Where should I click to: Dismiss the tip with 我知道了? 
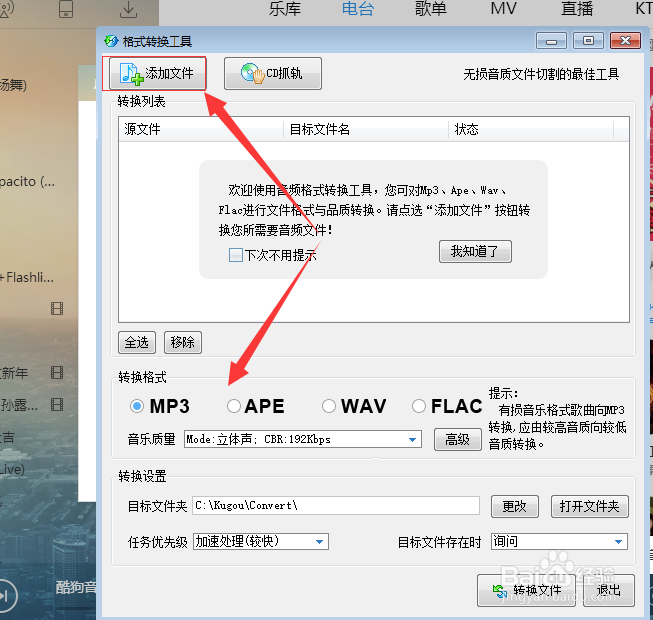tap(475, 251)
